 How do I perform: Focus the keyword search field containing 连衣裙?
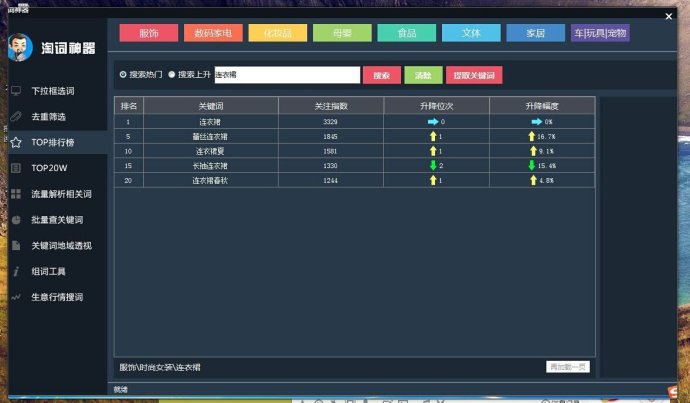287,75
